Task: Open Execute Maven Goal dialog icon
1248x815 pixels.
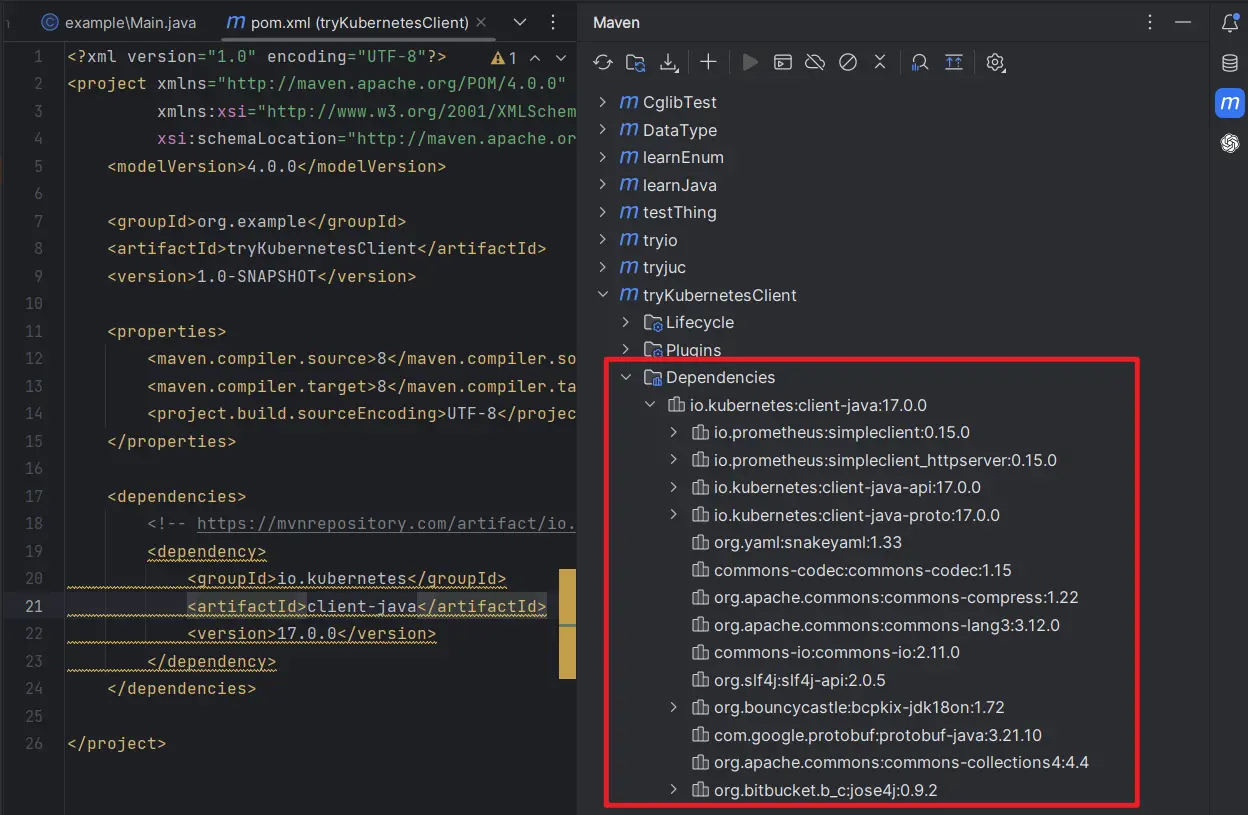Action: [783, 62]
